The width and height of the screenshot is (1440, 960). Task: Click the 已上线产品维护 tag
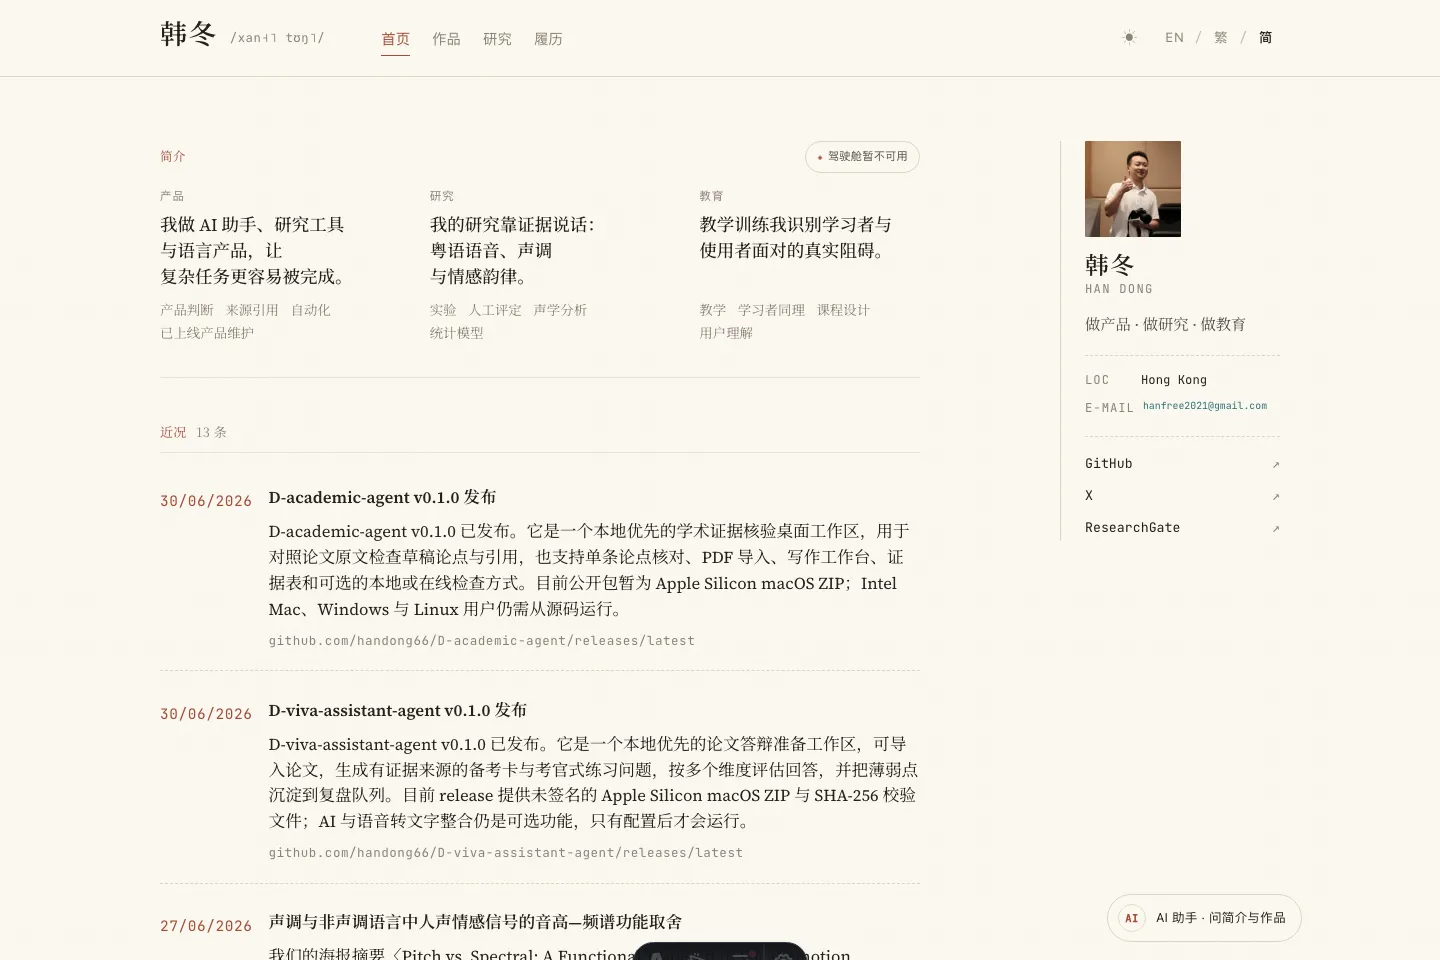pyautogui.click(x=207, y=333)
